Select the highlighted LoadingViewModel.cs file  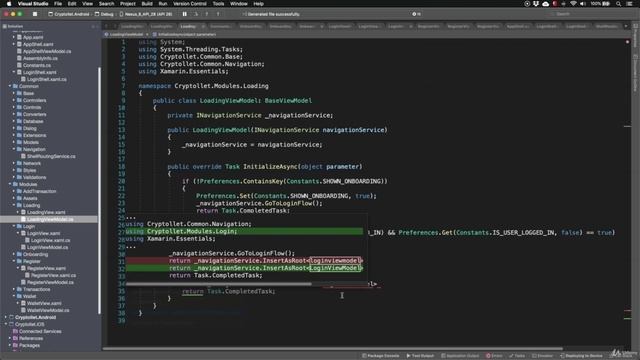pos(50,219)
